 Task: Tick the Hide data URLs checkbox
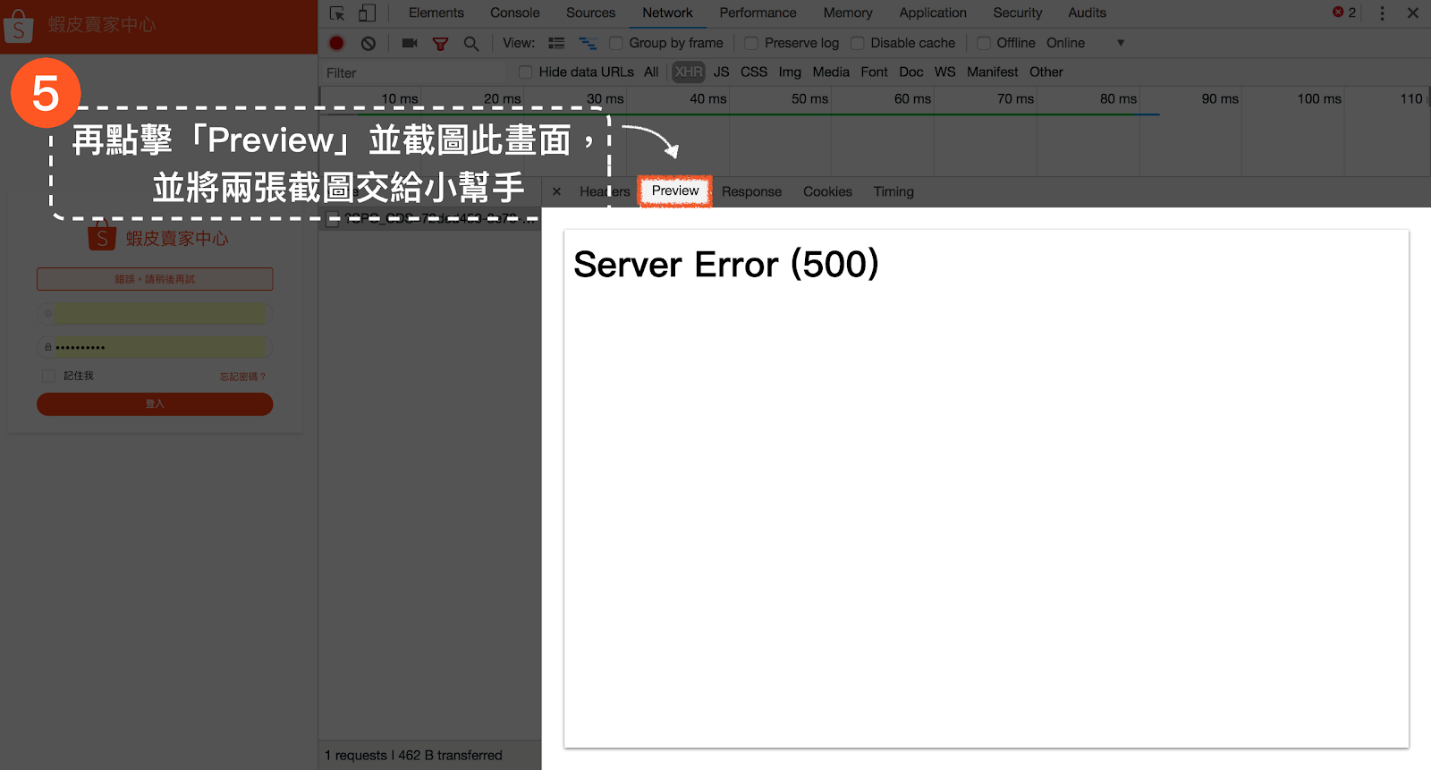pyautogui.click(x=525, y=72)
